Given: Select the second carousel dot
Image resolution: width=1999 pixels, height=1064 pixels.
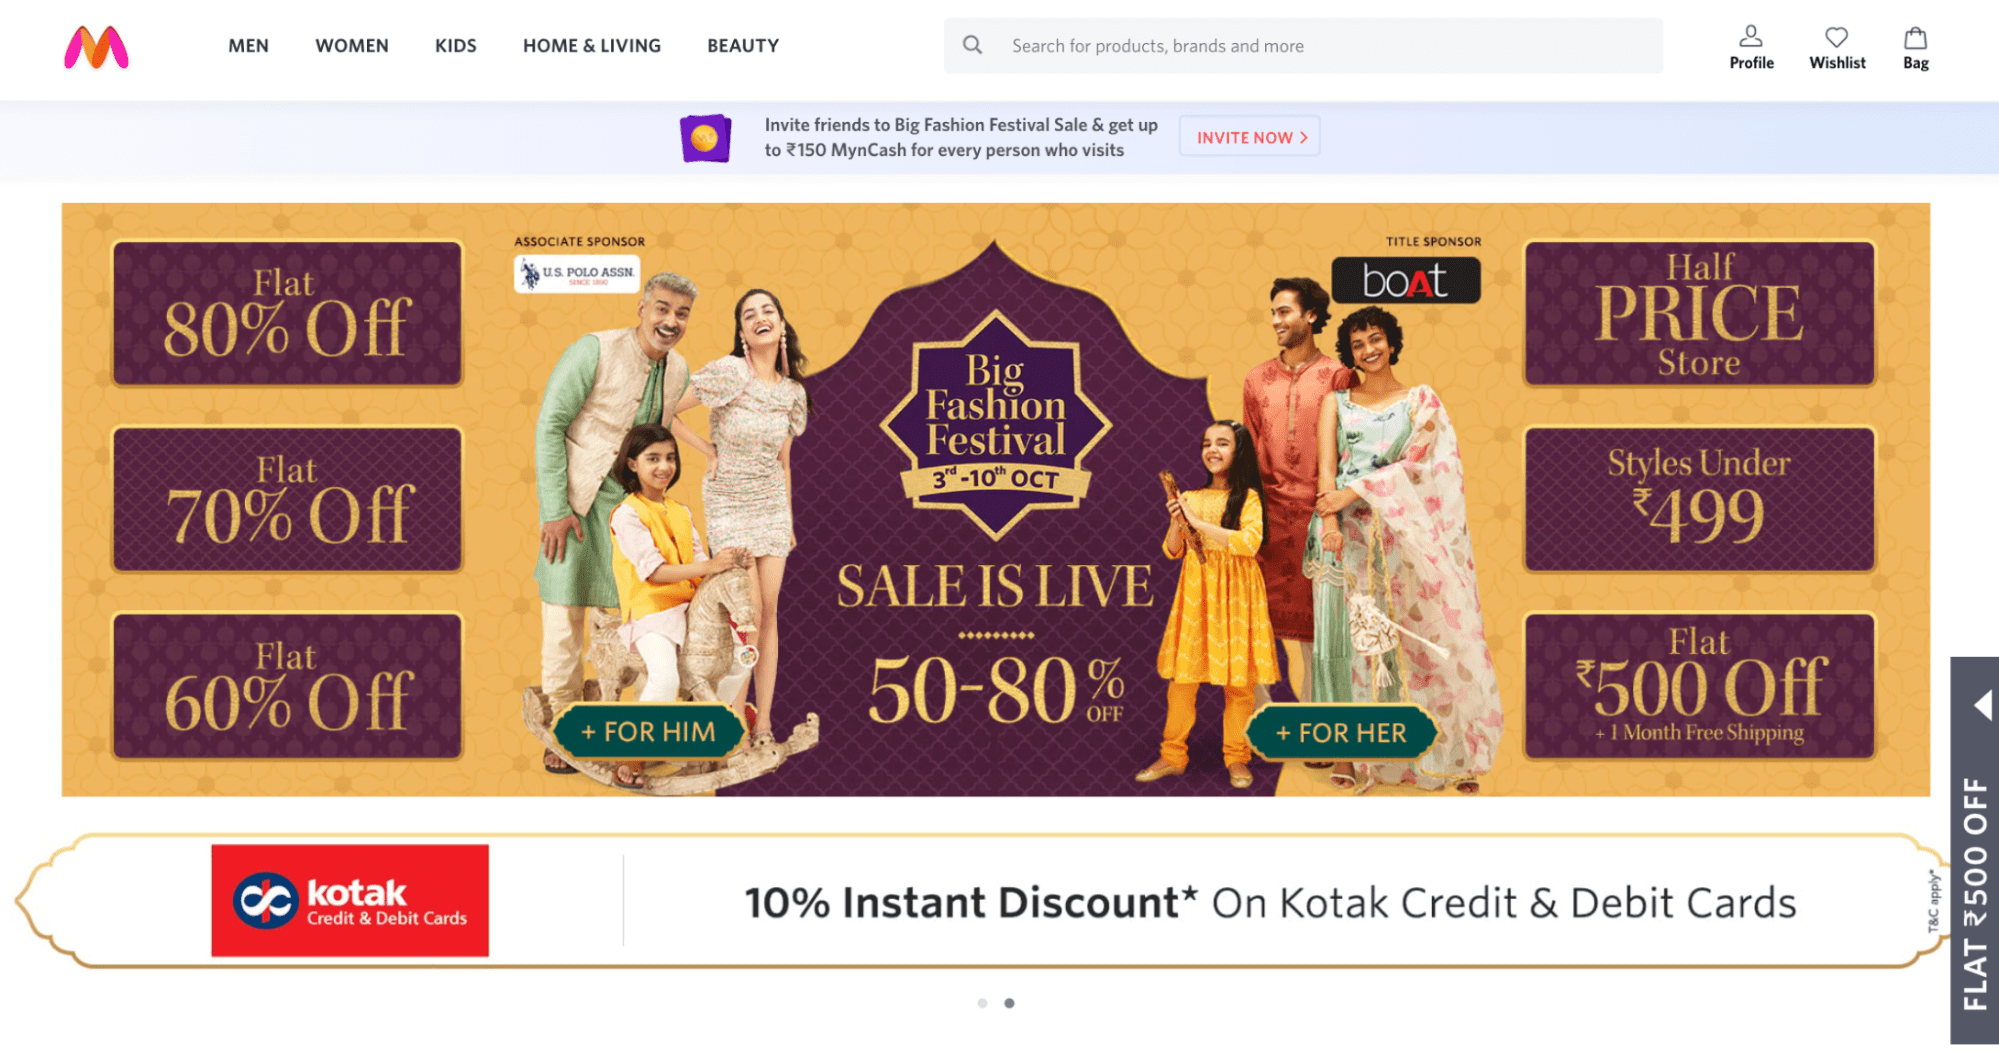Looking at the screenshot, I should click(1009, 1003).
